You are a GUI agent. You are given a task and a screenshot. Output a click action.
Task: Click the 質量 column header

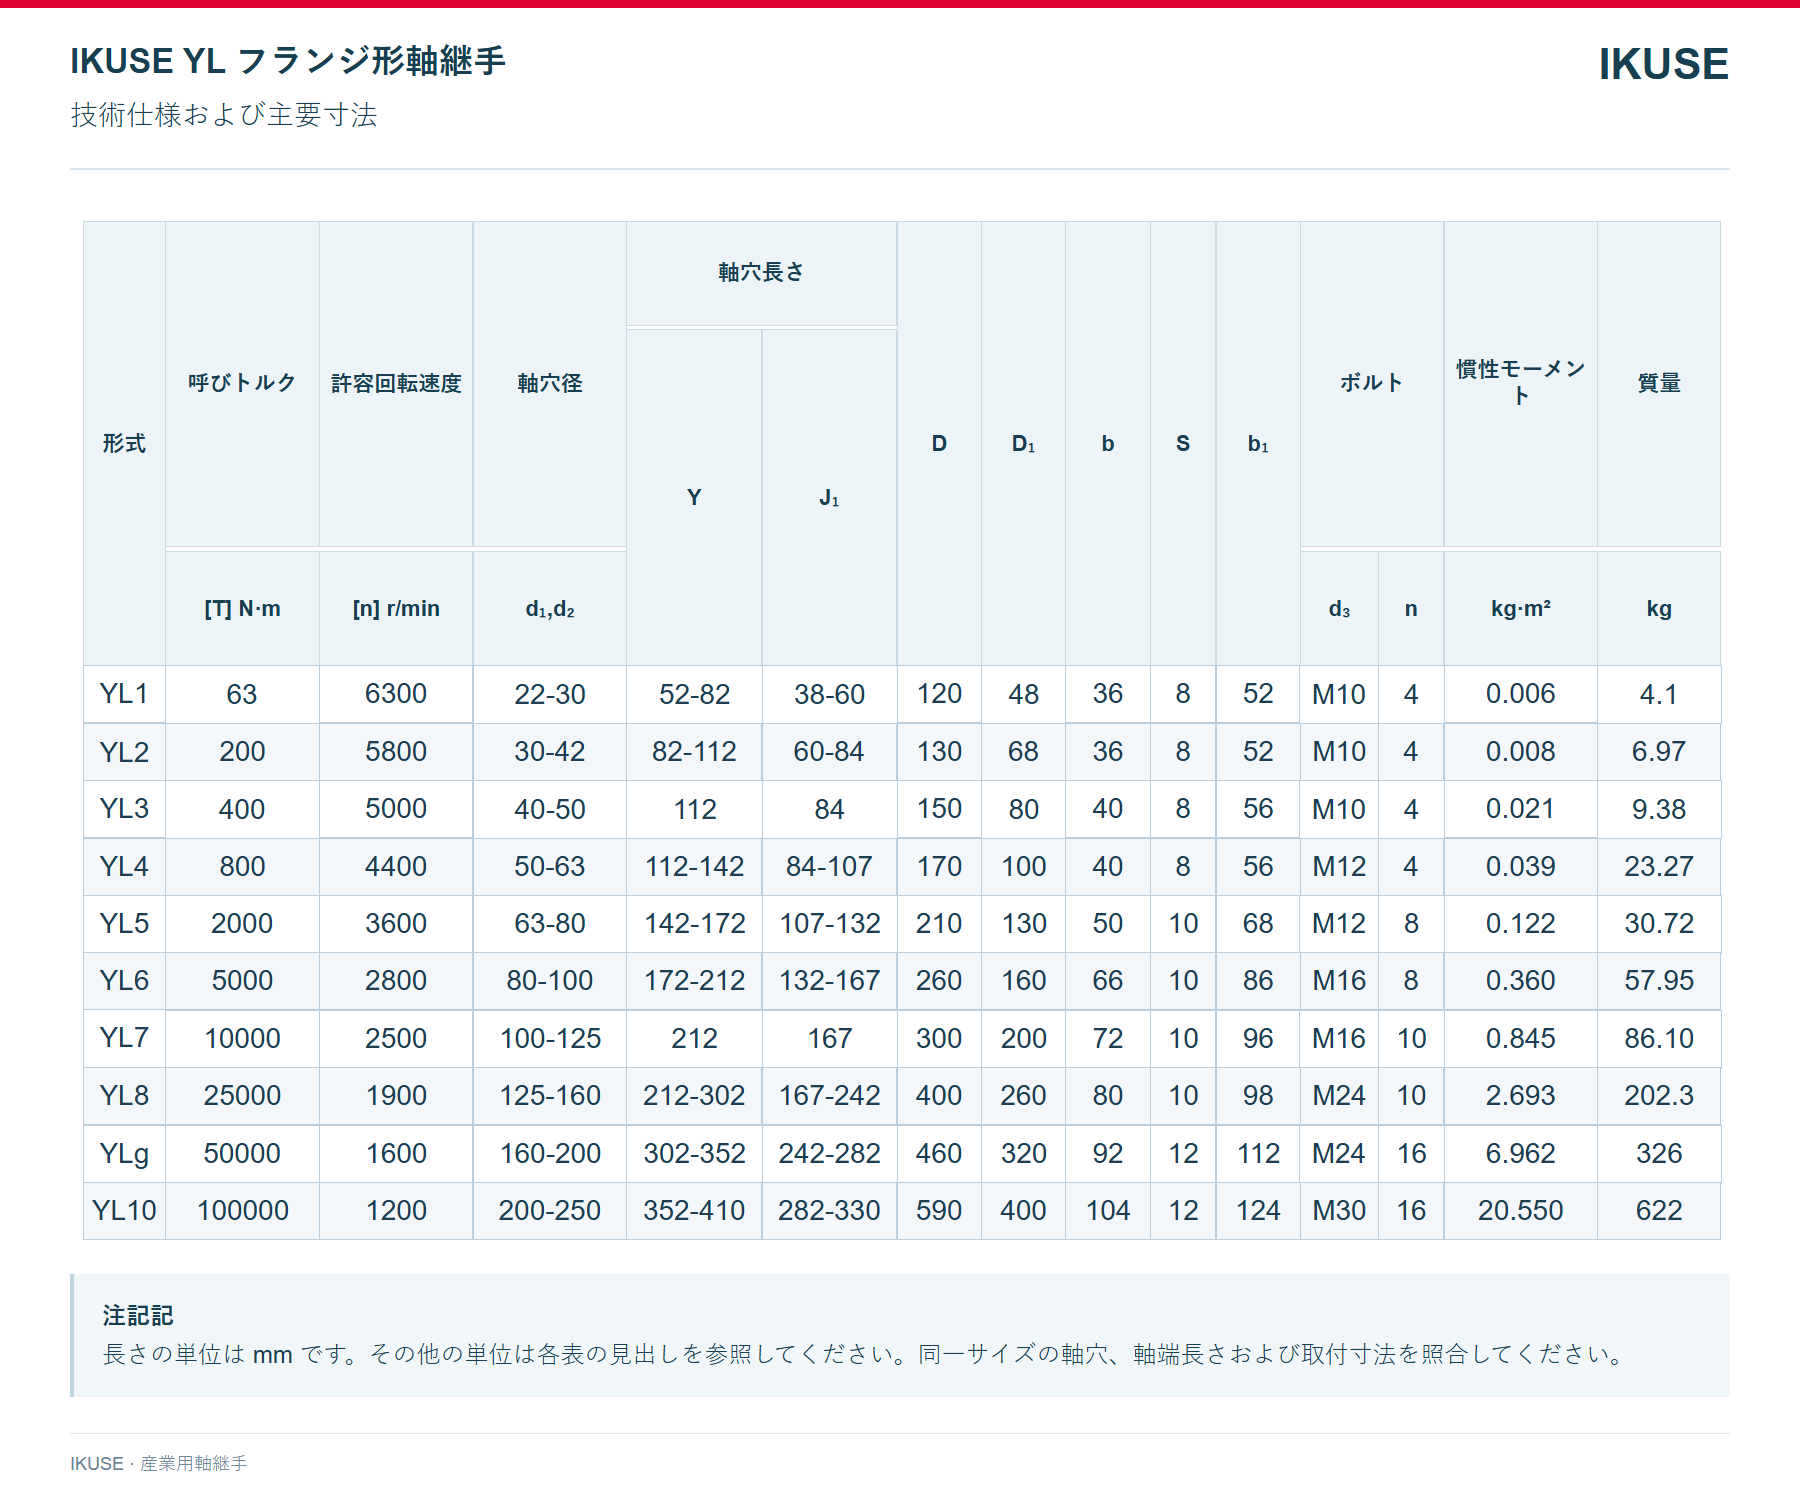click(1659, 383)
